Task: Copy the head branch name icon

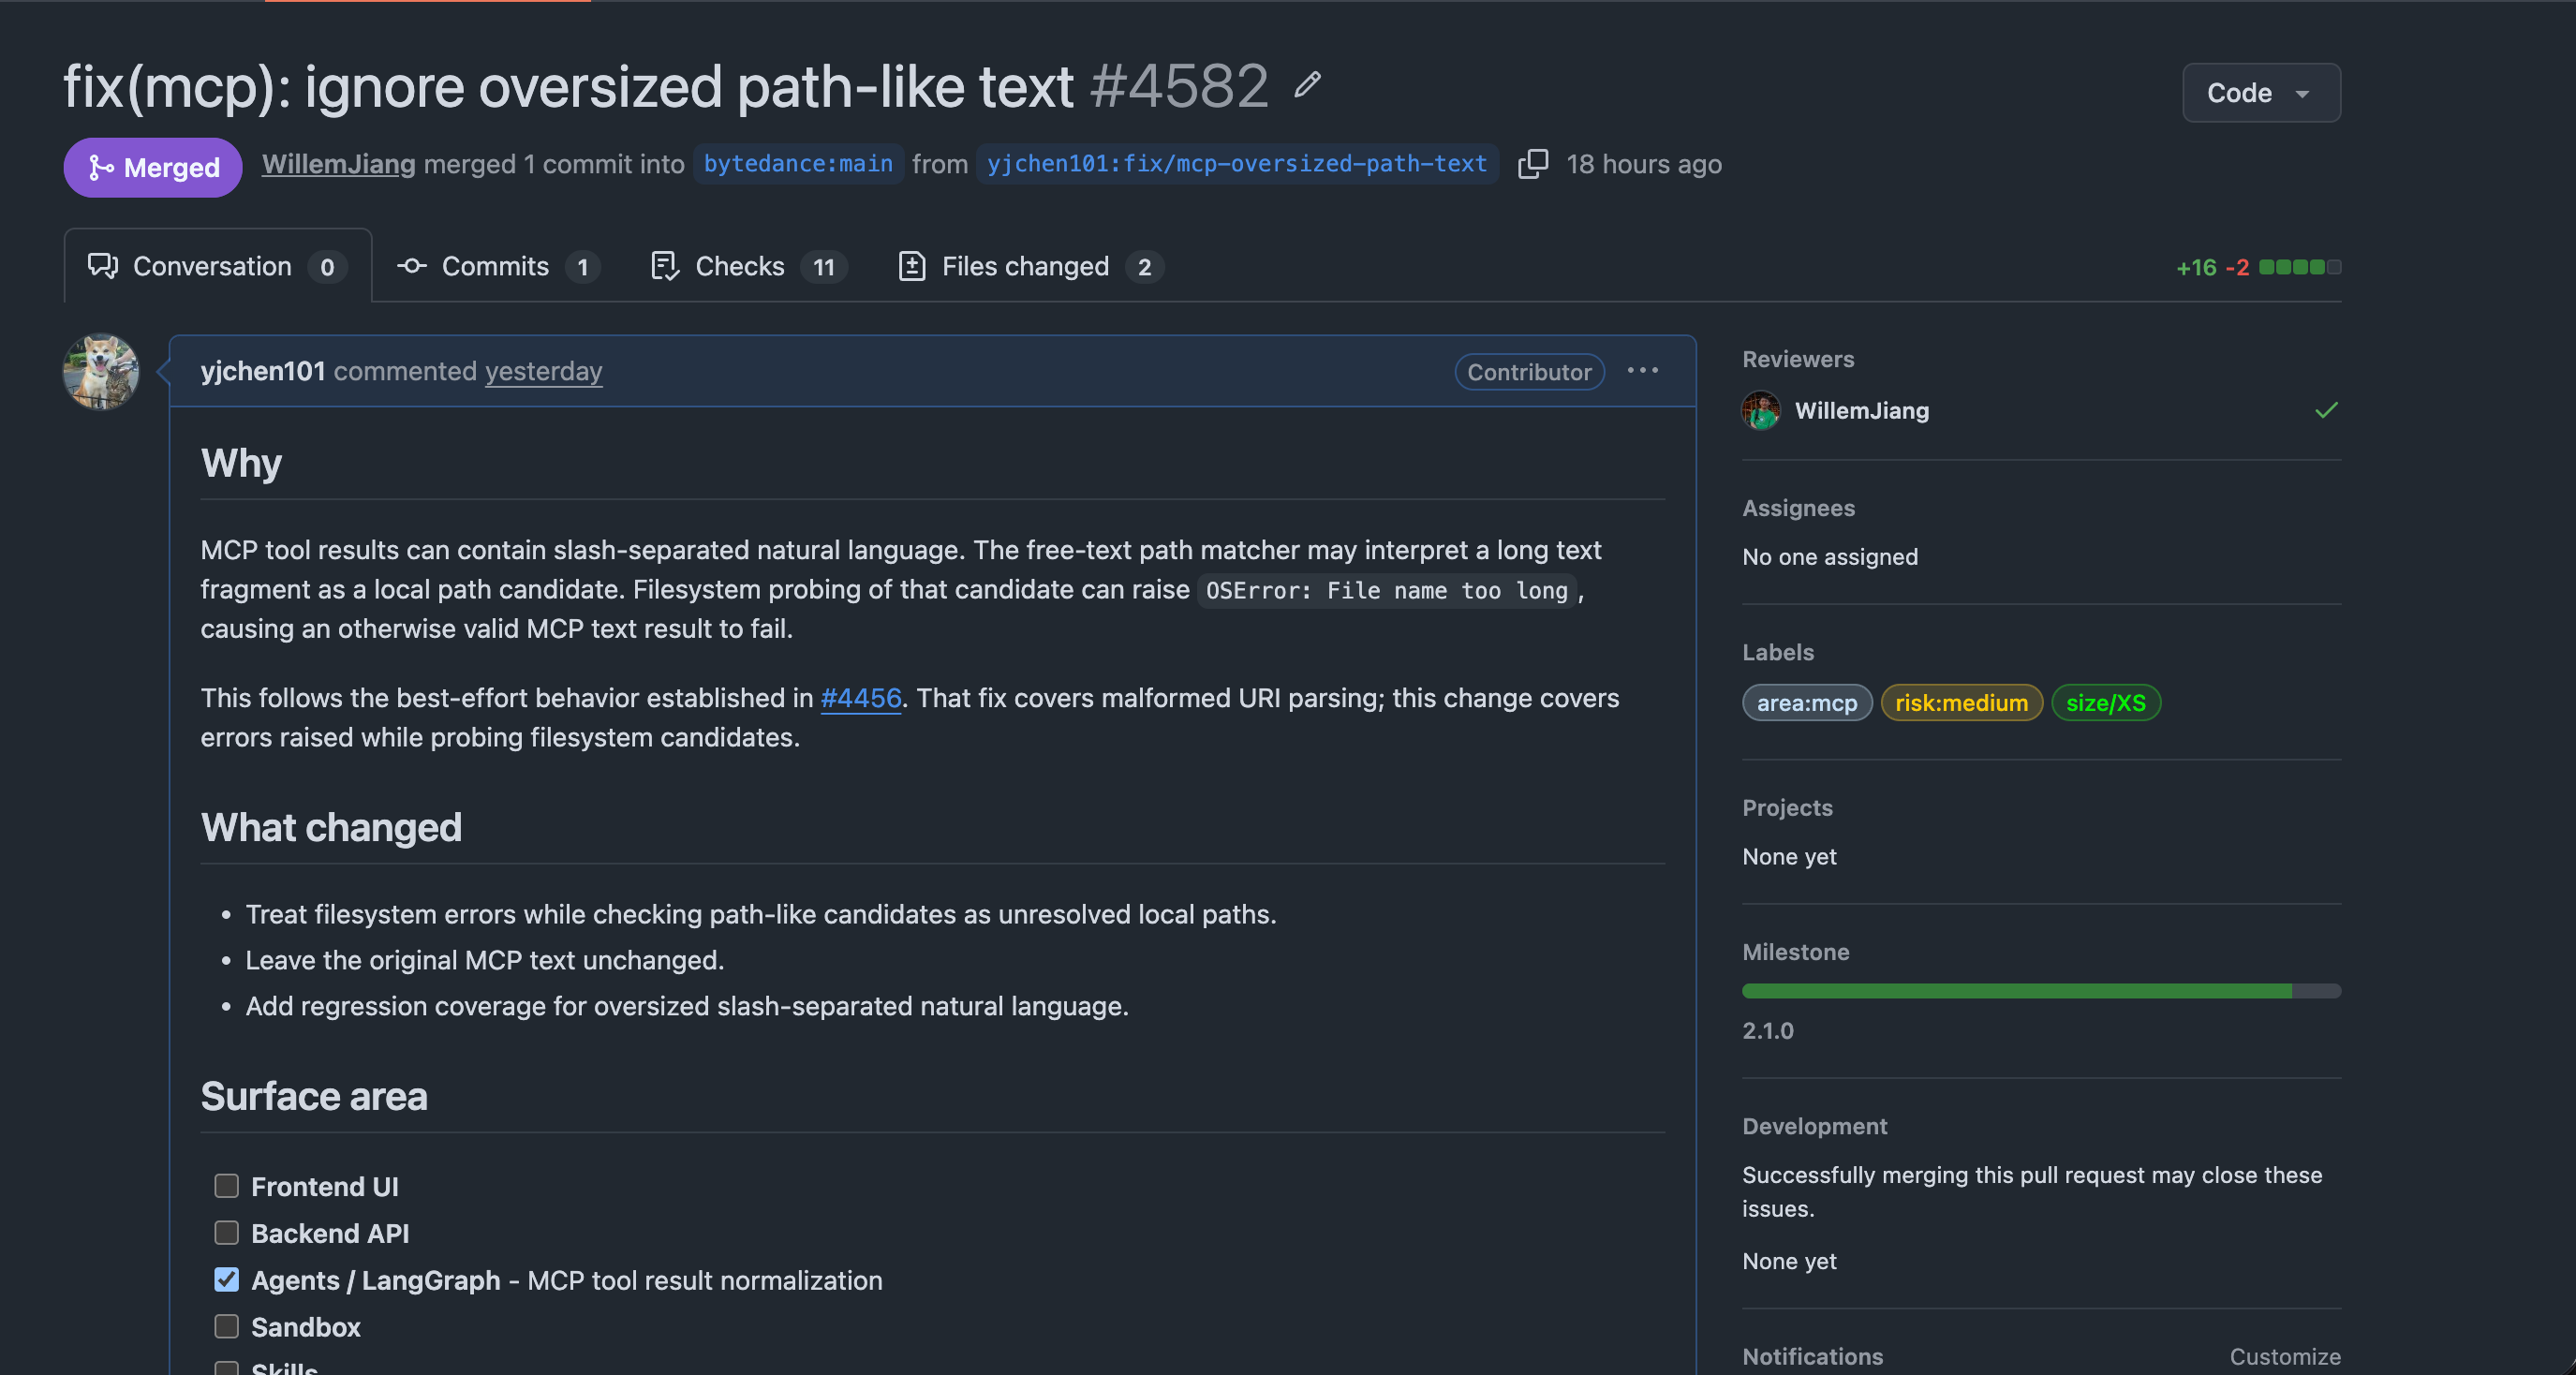Action: (1532, 164)
